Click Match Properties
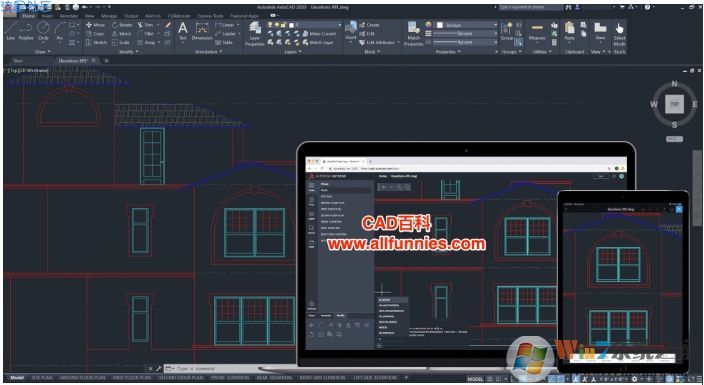 [x=414, y=34]
